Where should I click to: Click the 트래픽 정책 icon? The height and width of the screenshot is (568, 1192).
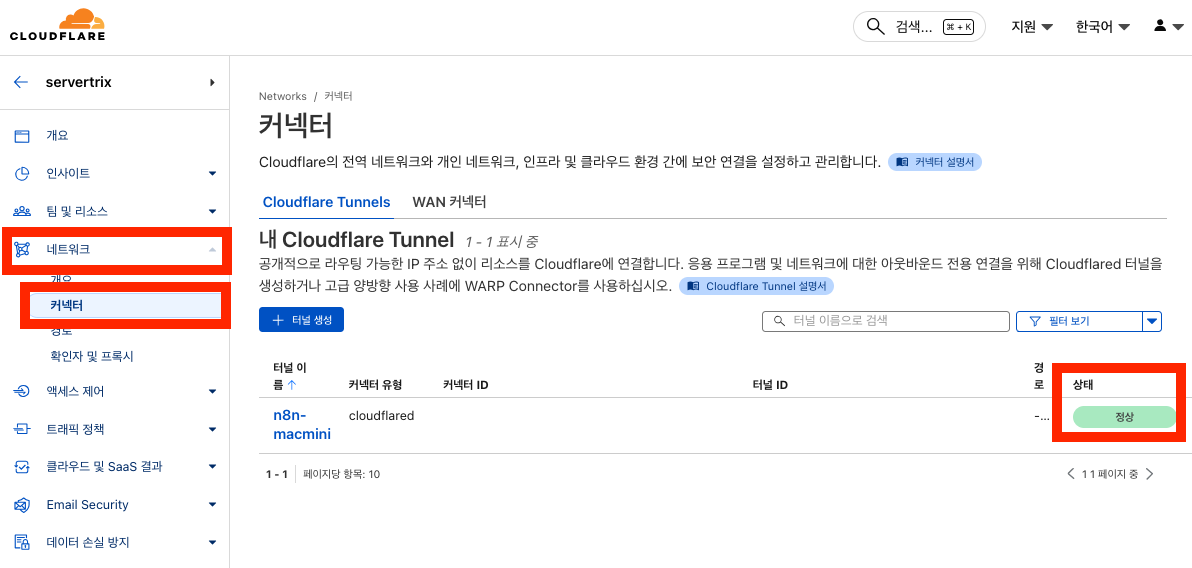pos(22,430)
